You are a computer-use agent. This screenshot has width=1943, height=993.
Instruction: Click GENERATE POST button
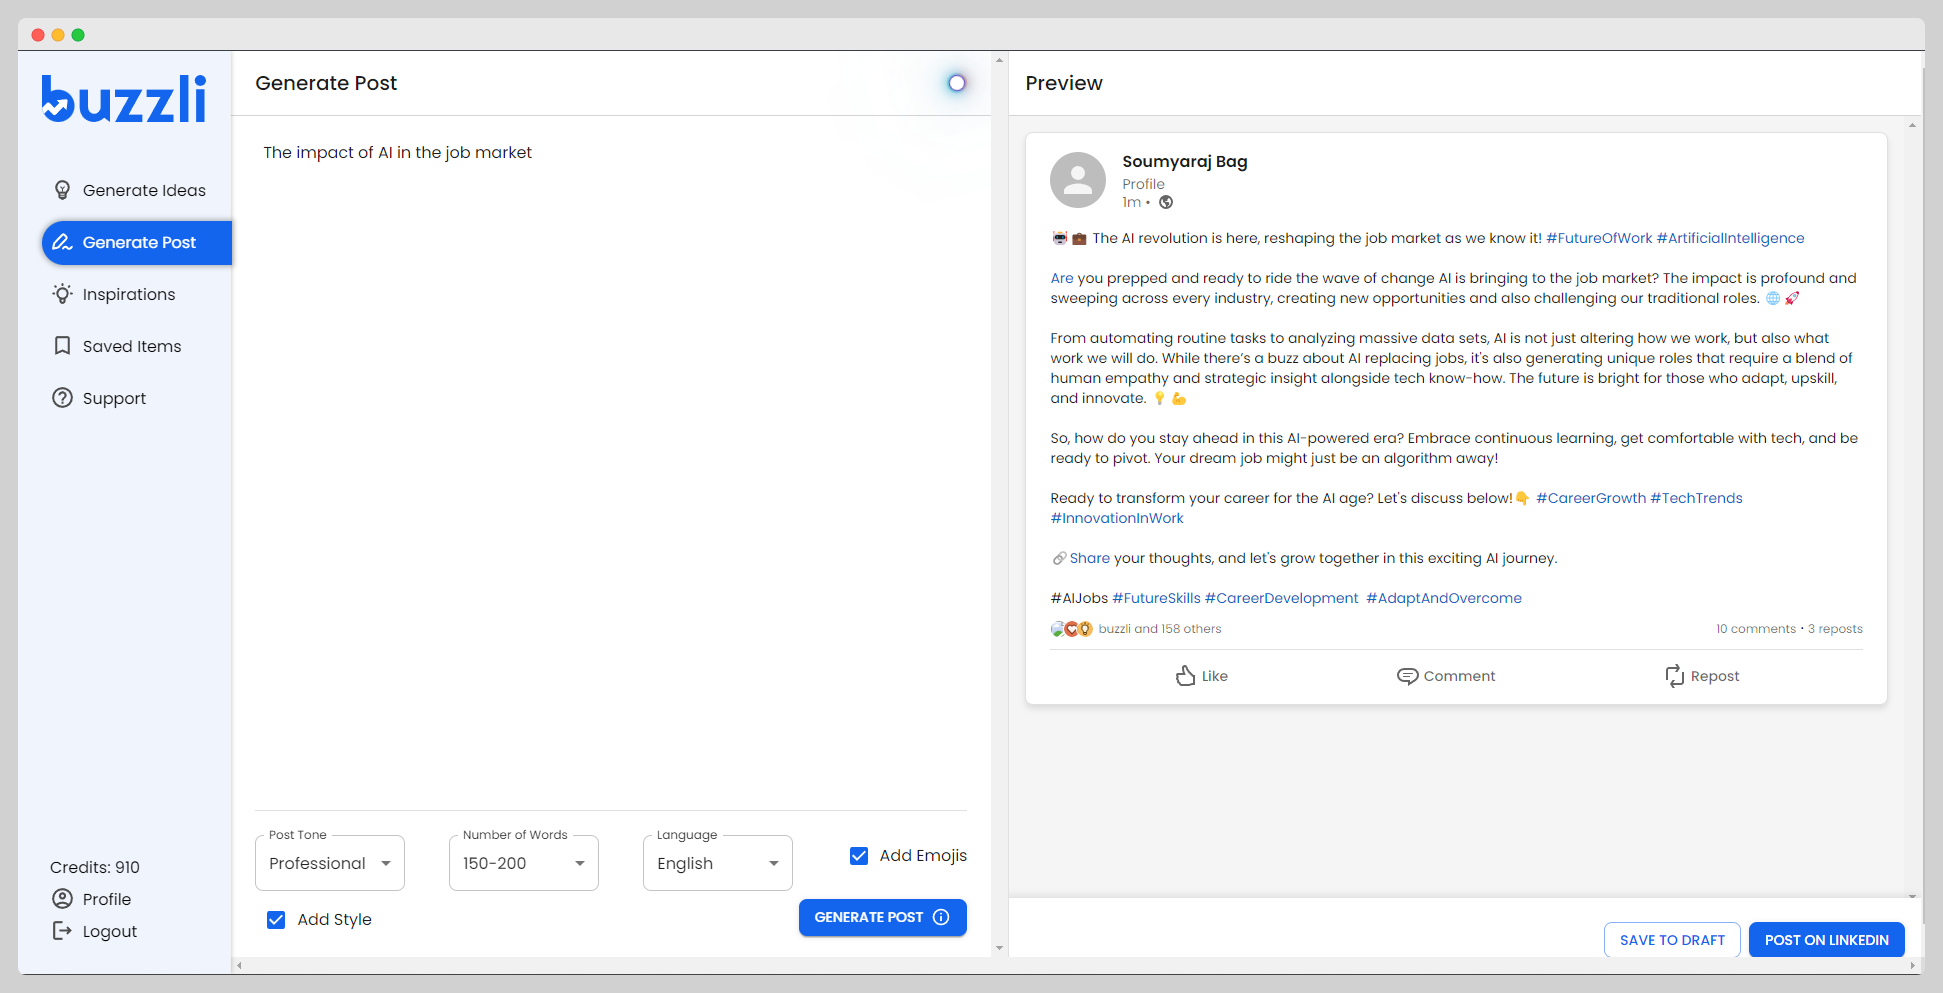[x=883, y=917]
